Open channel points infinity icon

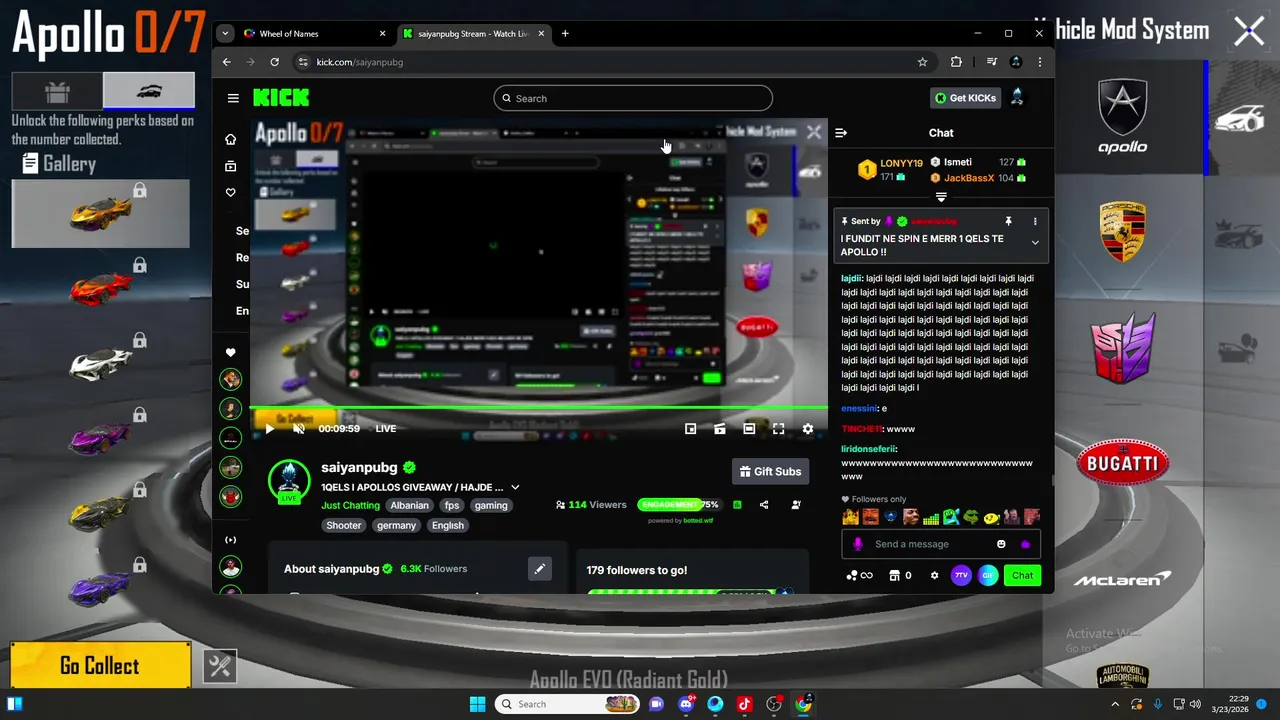(x=859, y=575)
